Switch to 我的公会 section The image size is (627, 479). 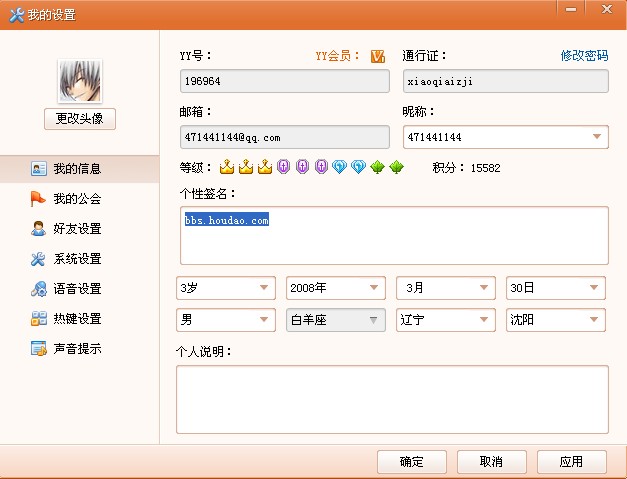pyautogui.click(x=80, y=199)
